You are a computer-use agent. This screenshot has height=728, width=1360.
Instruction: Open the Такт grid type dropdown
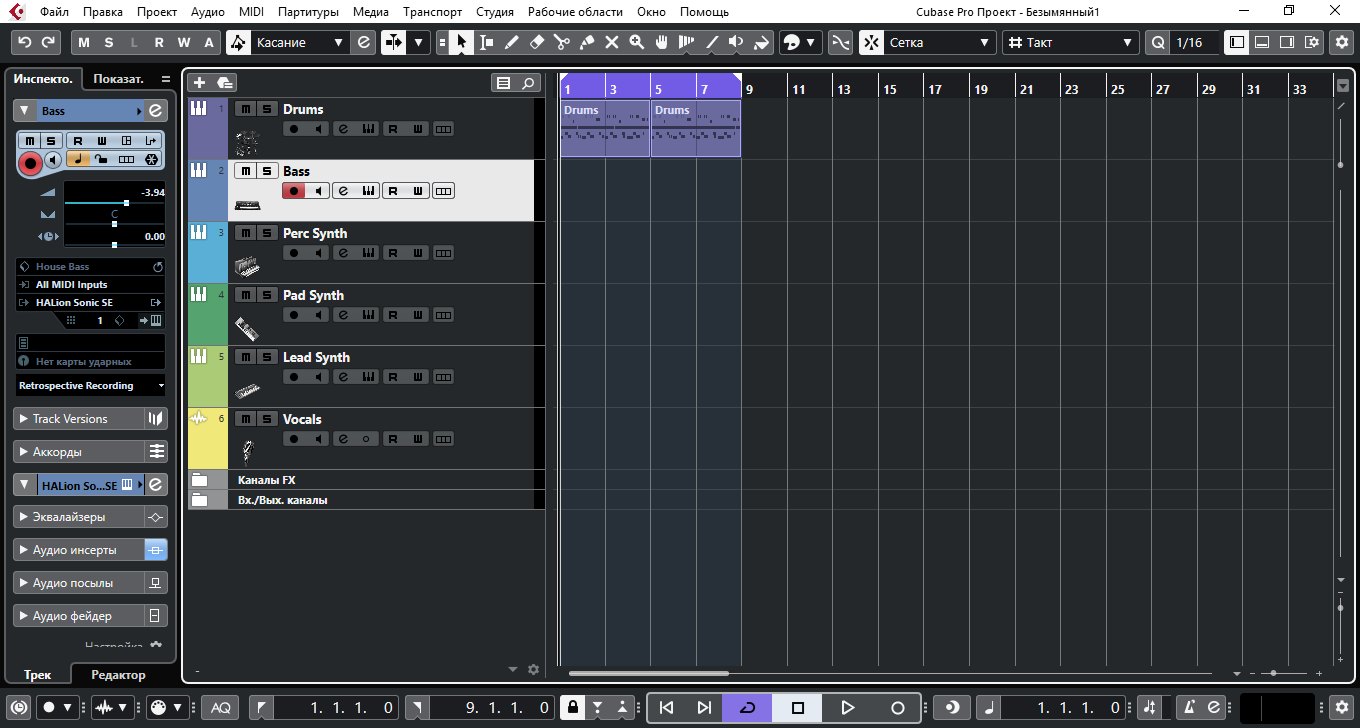coord(1071,43)
